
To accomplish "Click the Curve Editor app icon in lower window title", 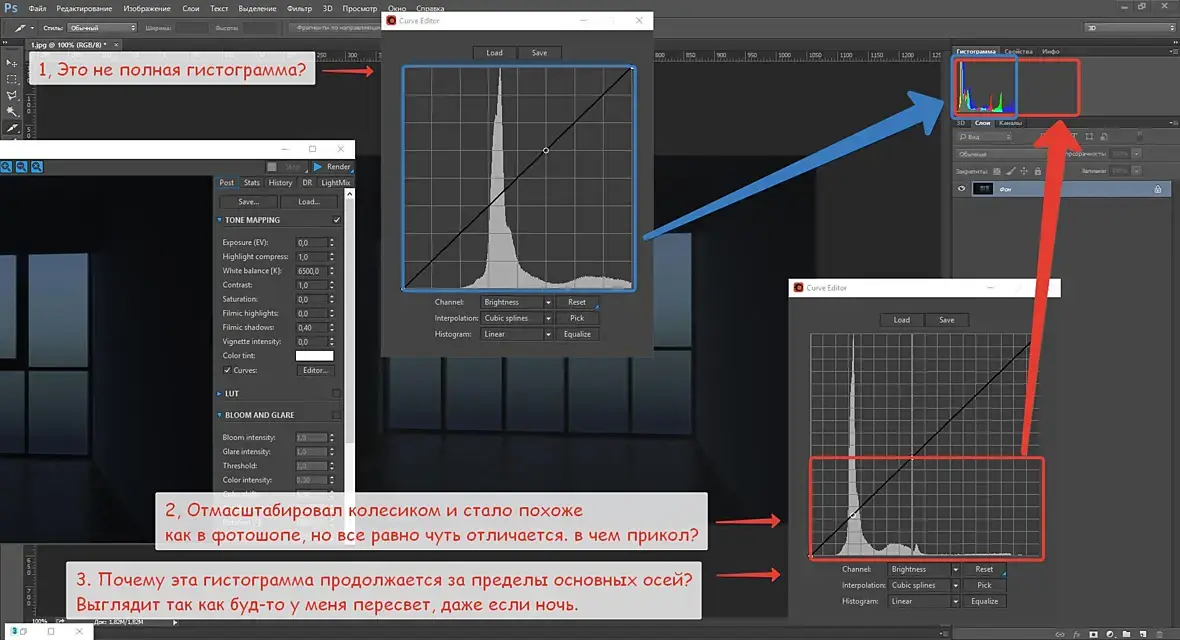I will pos(798,288).
